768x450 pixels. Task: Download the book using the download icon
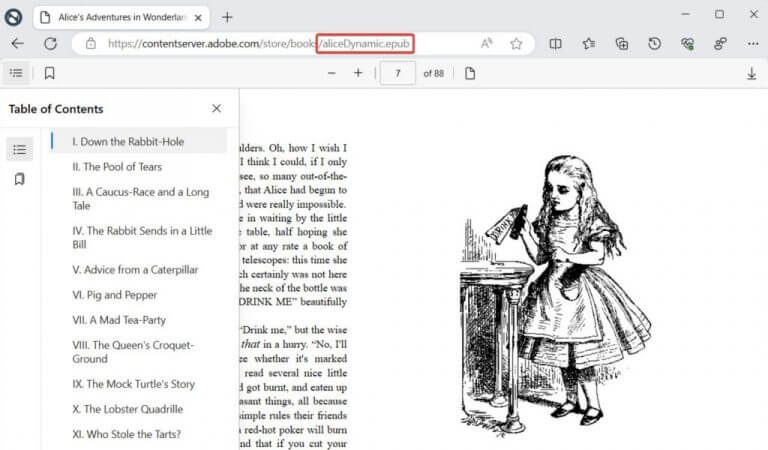pos(751,73)
